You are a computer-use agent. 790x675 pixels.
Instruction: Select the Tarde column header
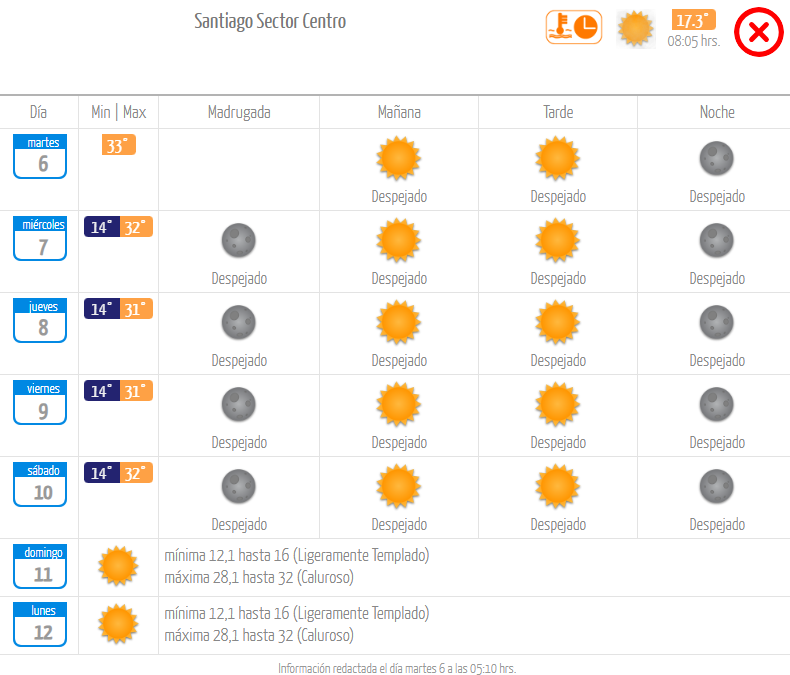[x=558, y=112]
